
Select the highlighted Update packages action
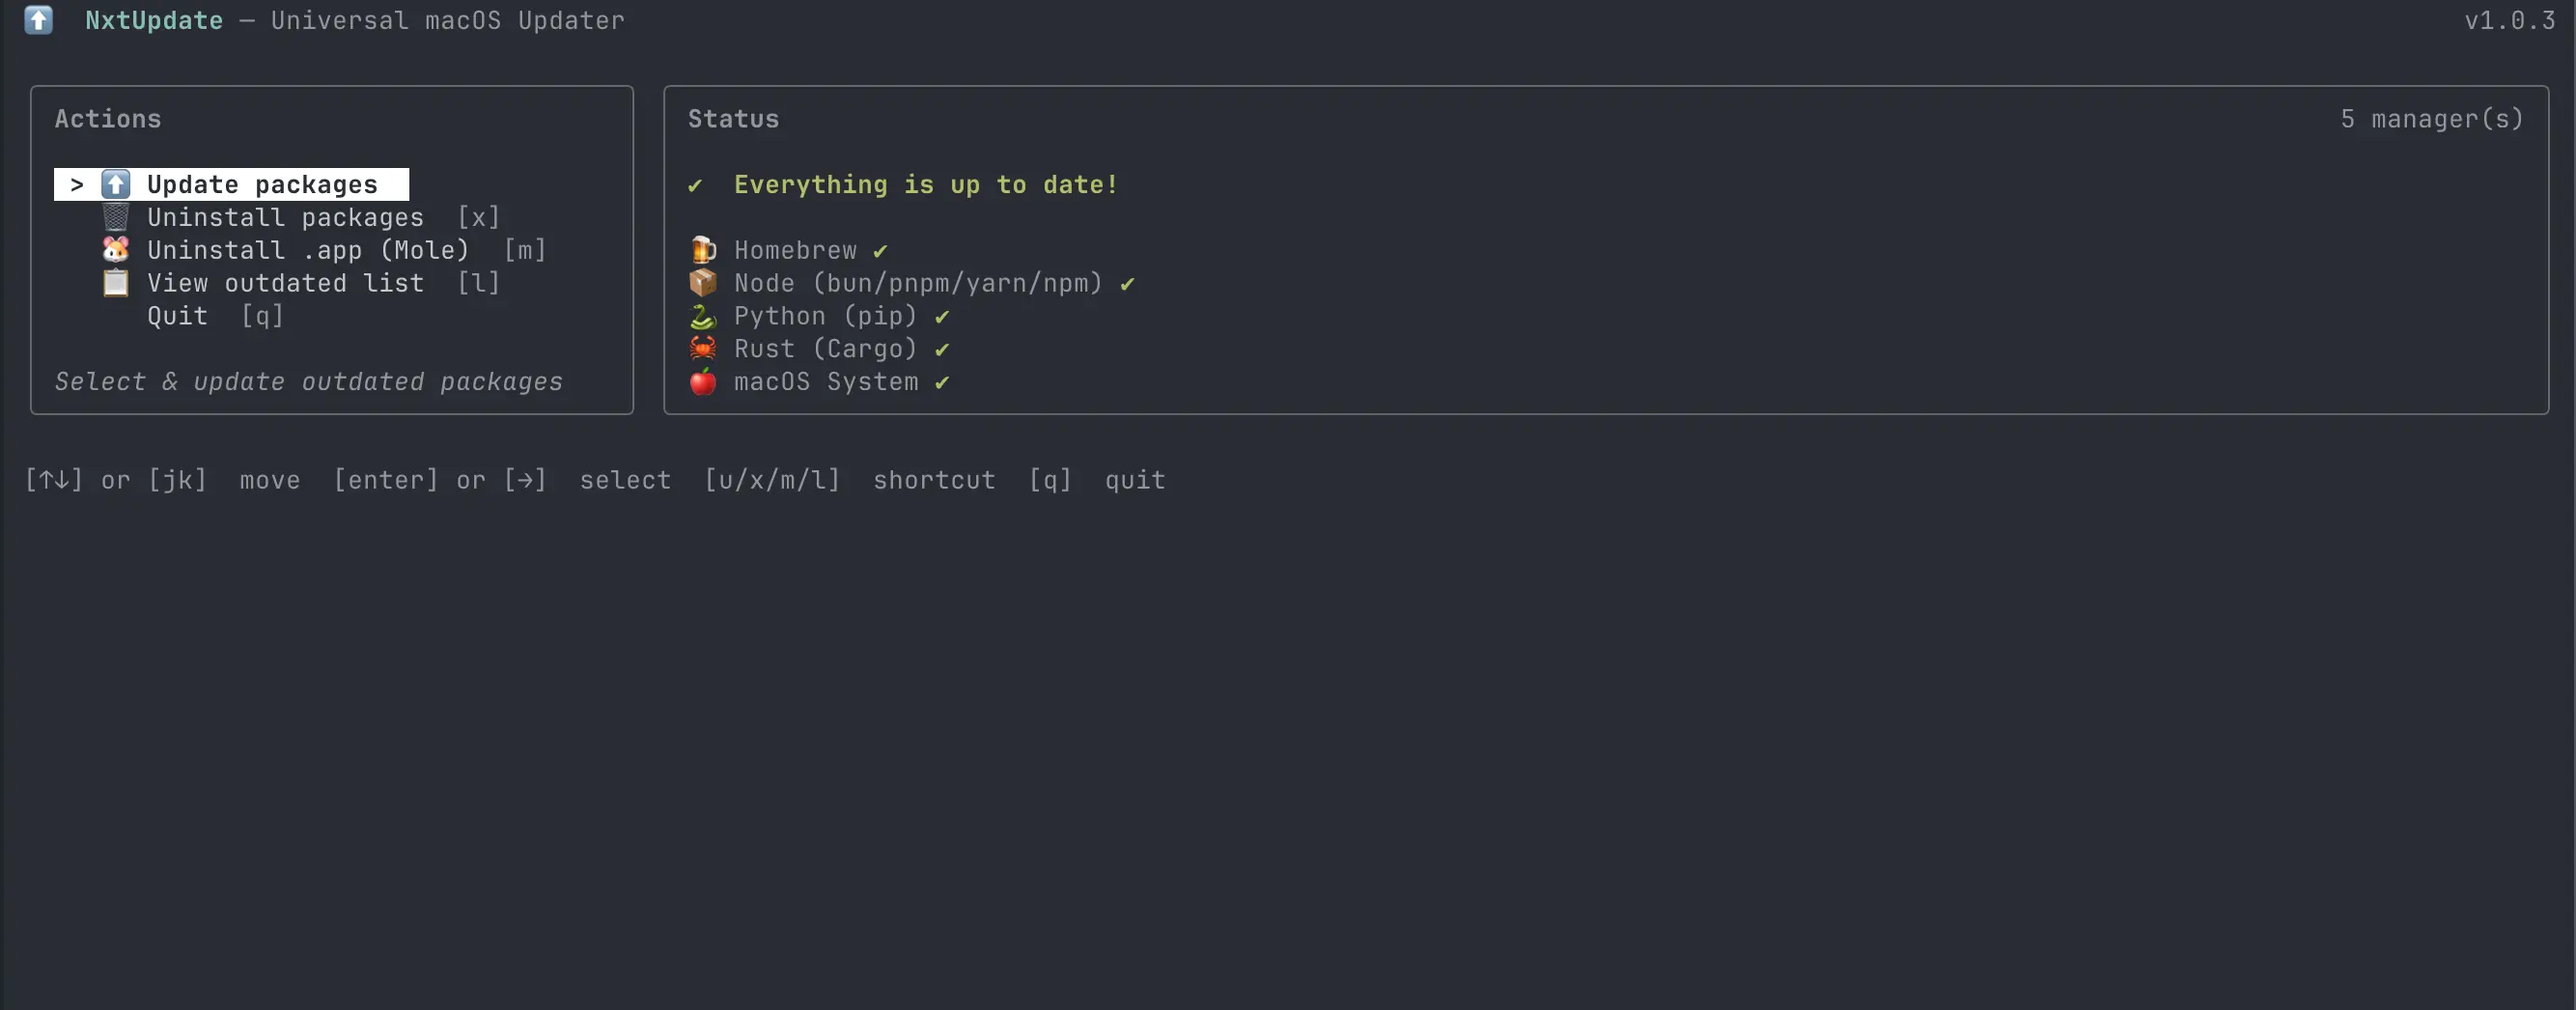(x=262, y=184)
